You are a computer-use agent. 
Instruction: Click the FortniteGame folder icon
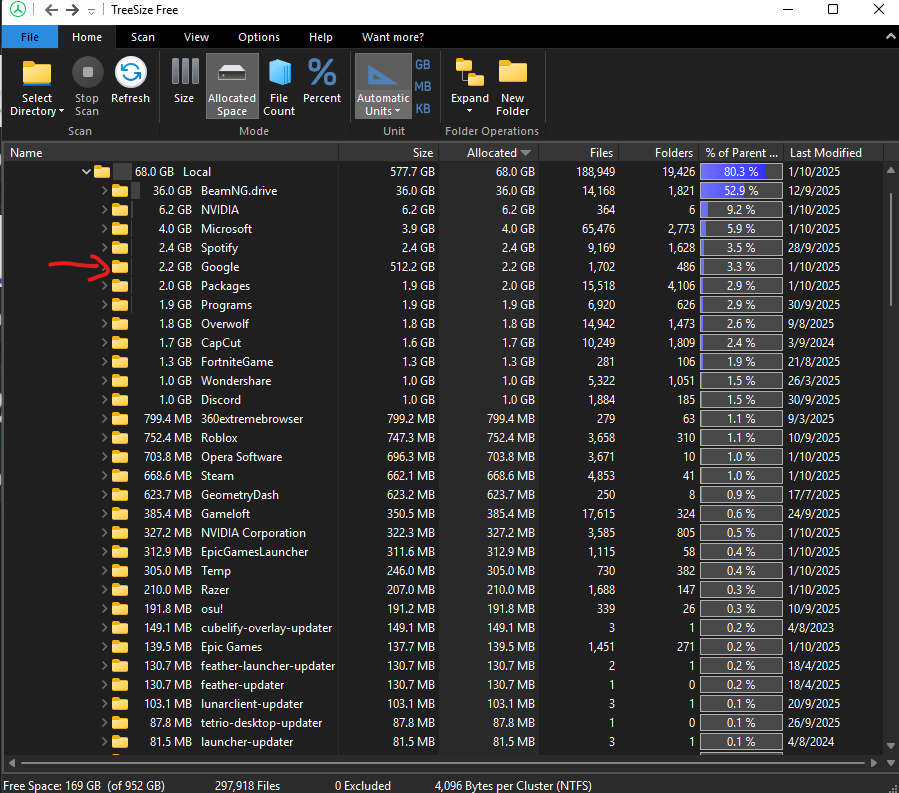pos(120,362)
